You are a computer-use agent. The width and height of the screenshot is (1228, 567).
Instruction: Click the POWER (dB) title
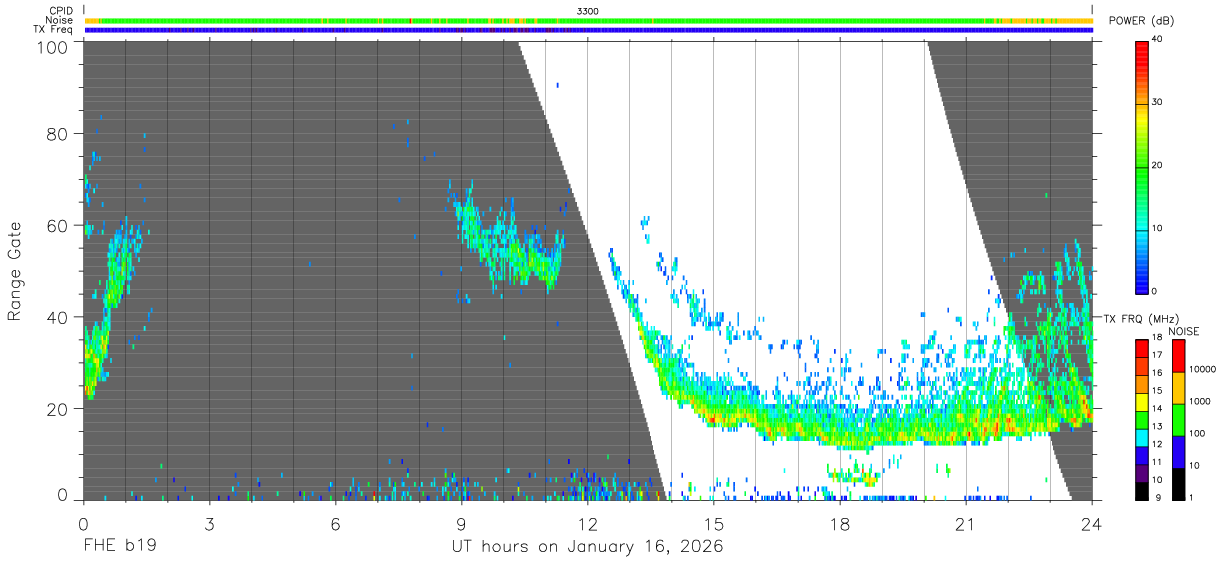[1142, 21]
